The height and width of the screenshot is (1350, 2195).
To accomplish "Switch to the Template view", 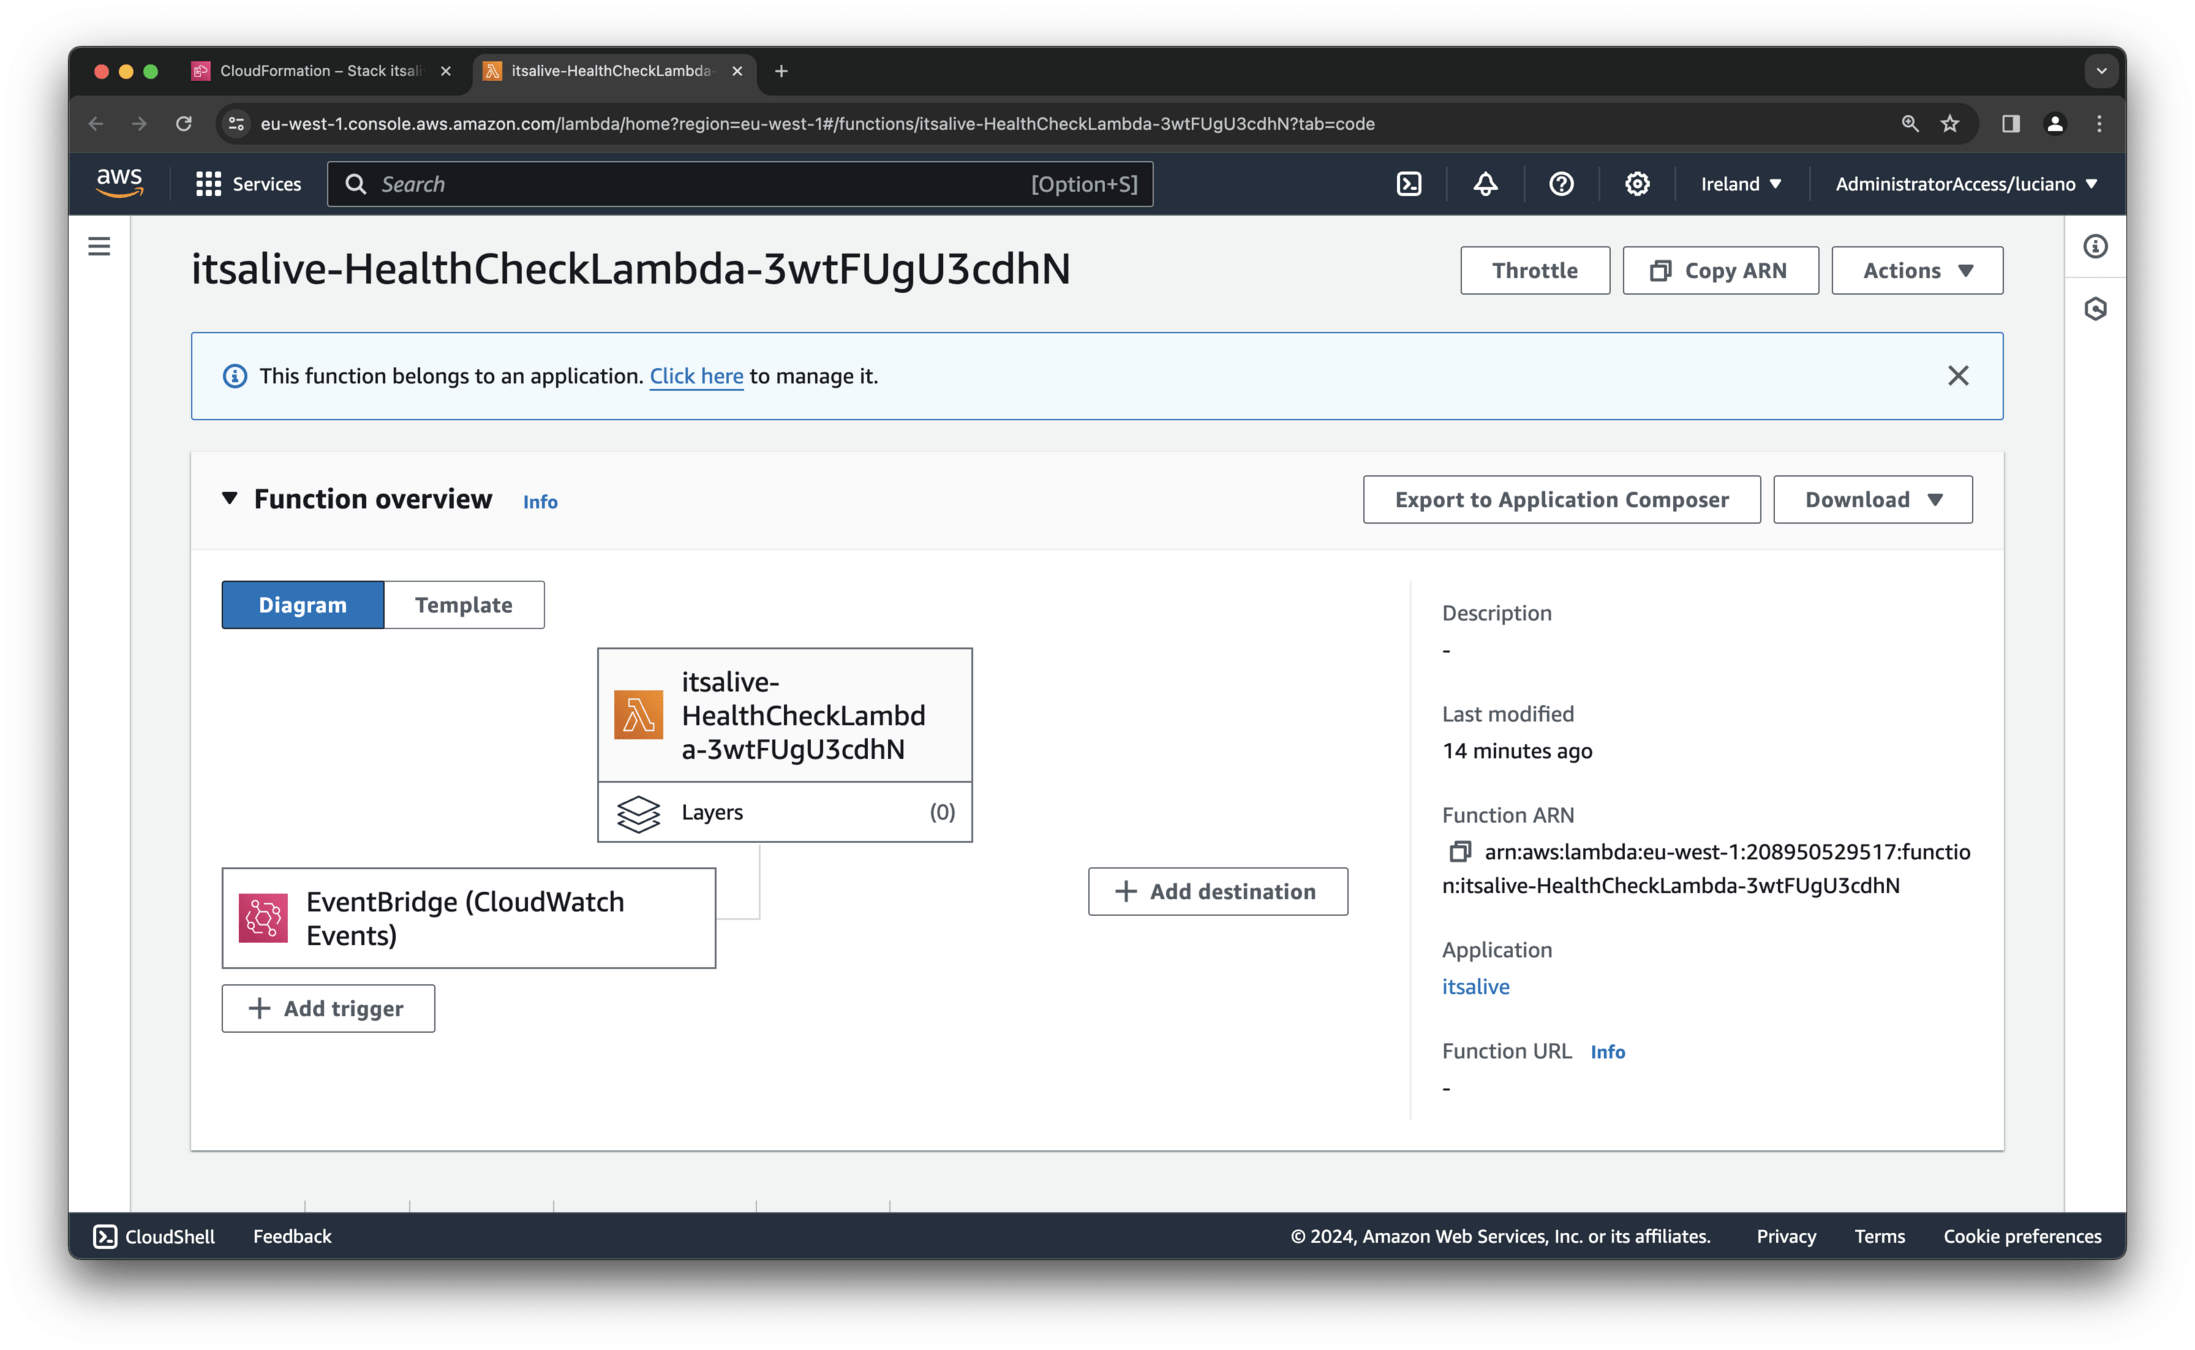I will [x=463, y=605].
